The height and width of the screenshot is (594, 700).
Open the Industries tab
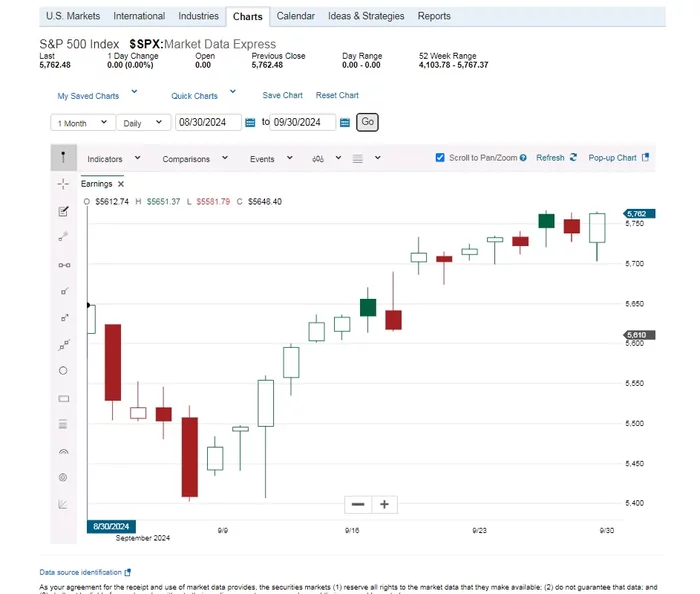coord(198,16)
